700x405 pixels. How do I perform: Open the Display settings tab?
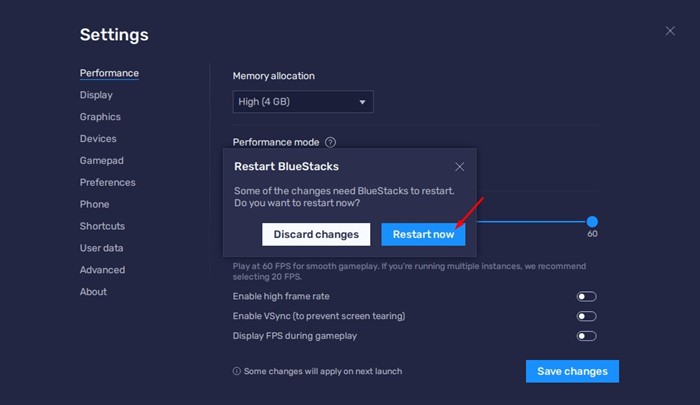96,95
